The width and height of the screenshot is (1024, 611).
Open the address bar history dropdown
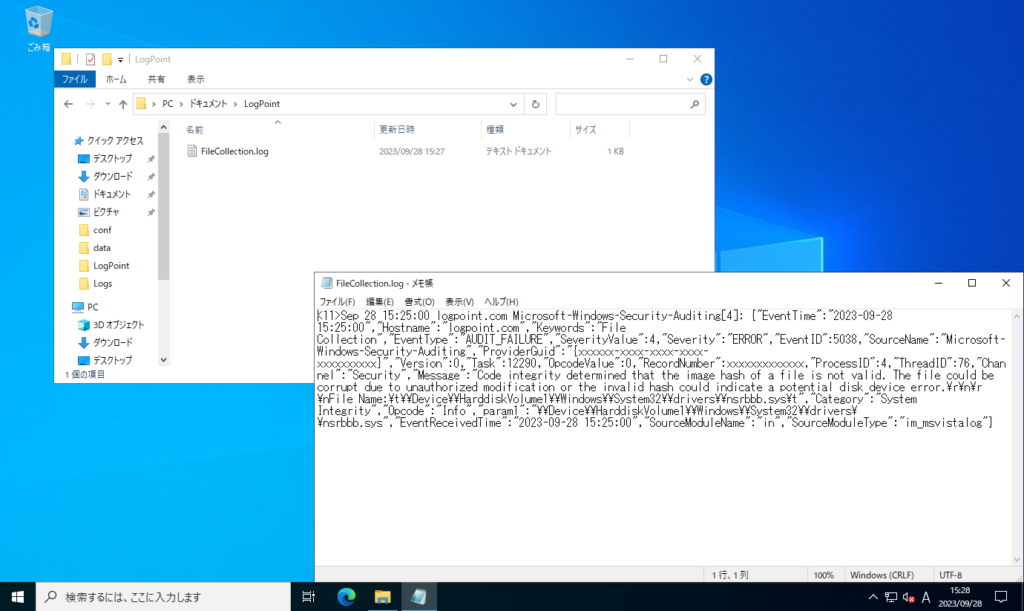513,104
